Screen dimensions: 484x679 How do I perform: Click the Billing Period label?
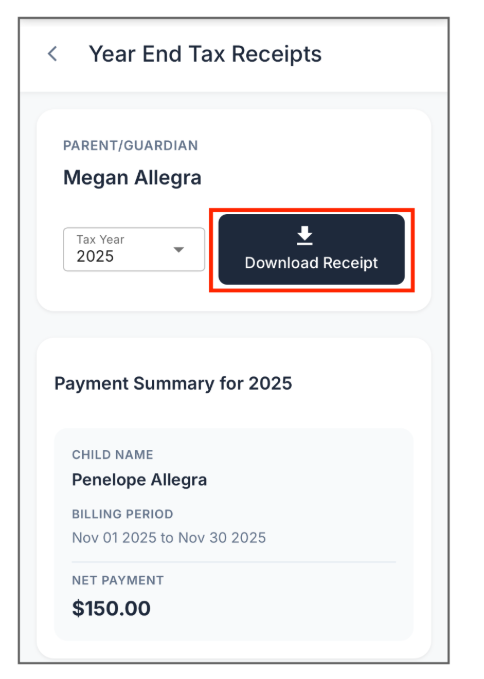point(123,514)
